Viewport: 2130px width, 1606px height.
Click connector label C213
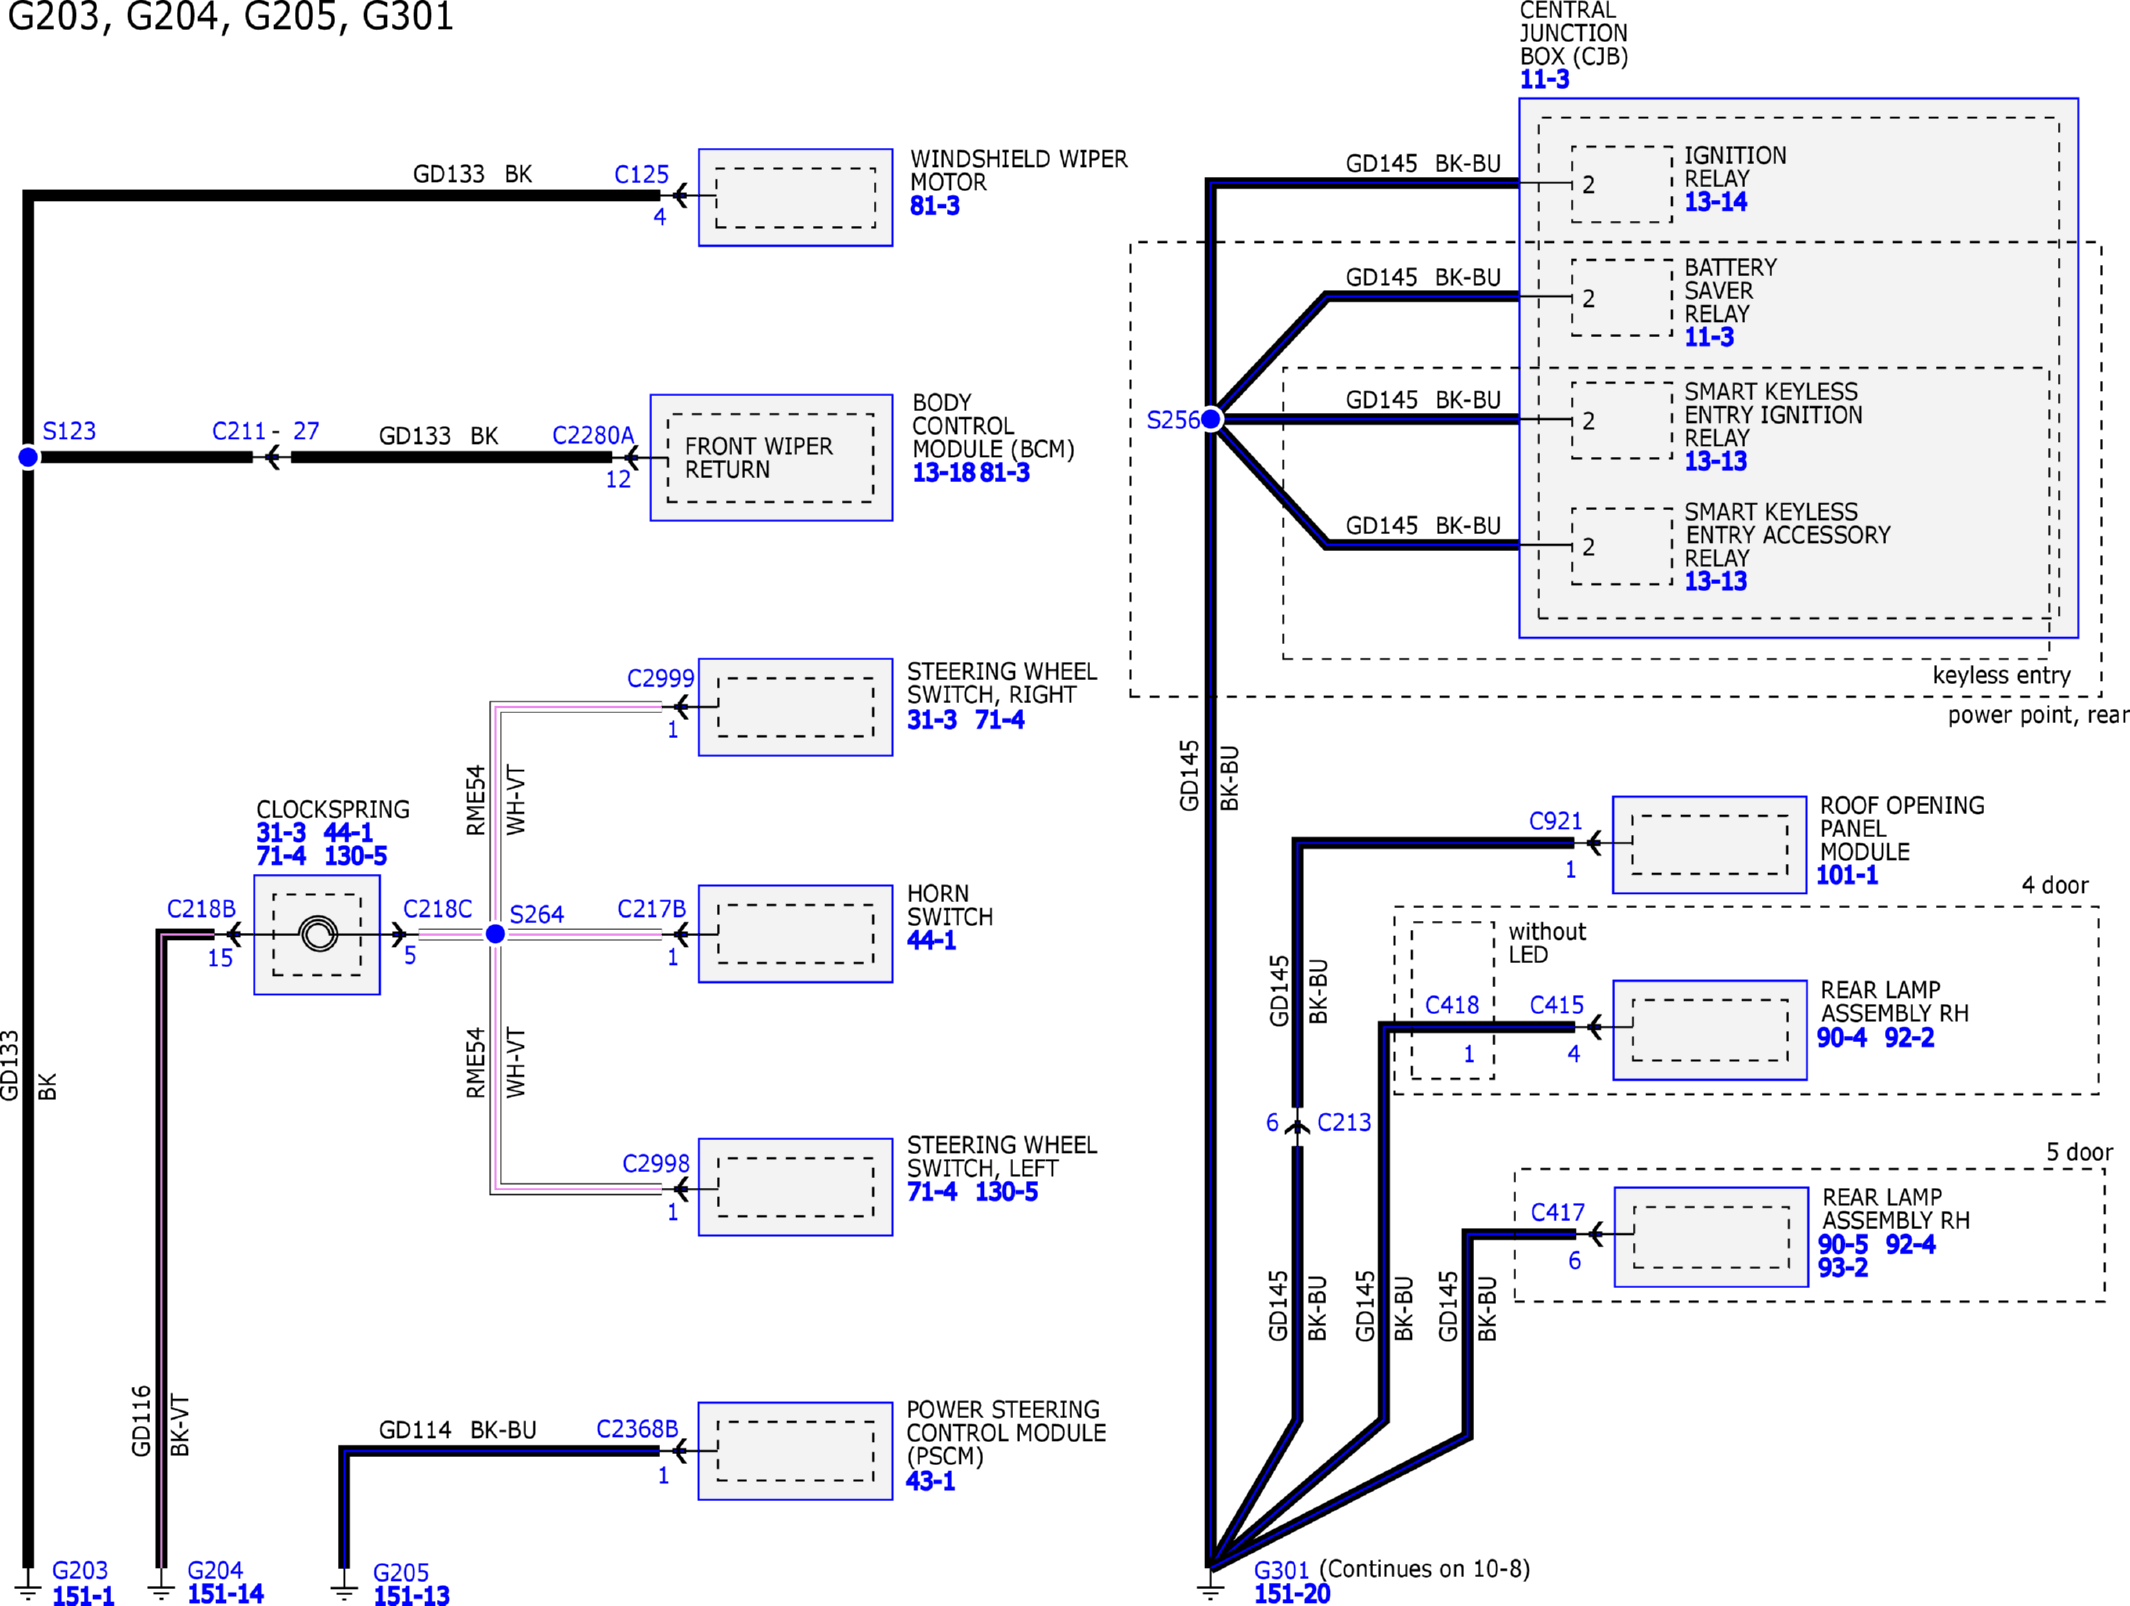(x=1343, y=1122)
